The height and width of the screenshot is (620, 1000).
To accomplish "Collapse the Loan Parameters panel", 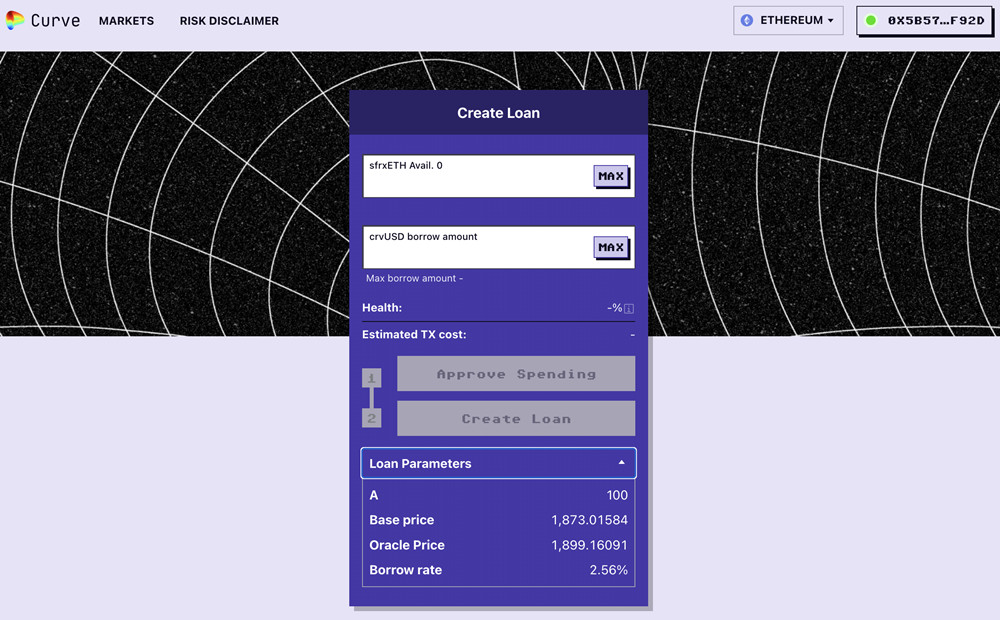I will (498, 463).
